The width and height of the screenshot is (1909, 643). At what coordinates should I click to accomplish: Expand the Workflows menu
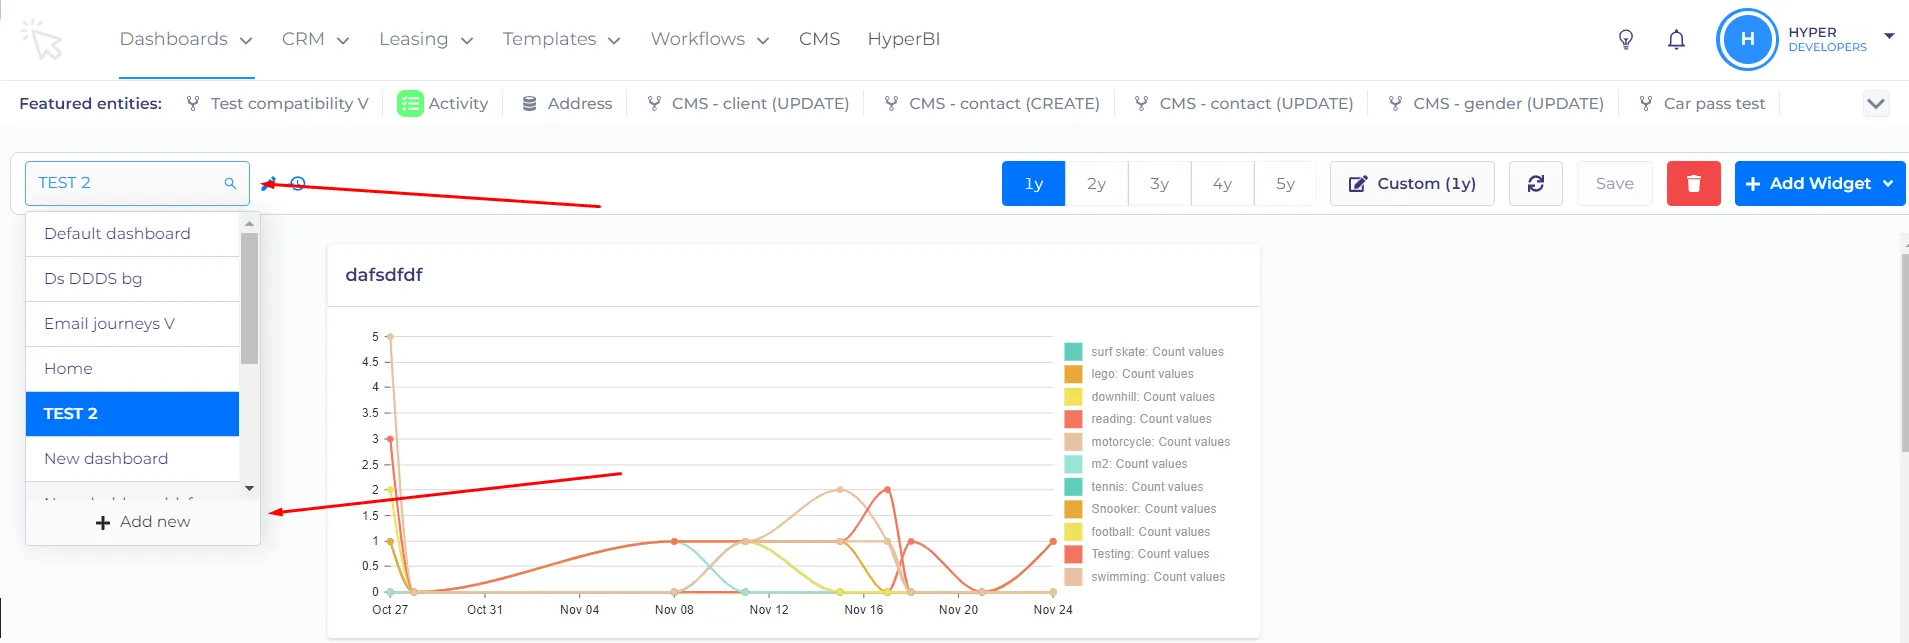[710, 39]
